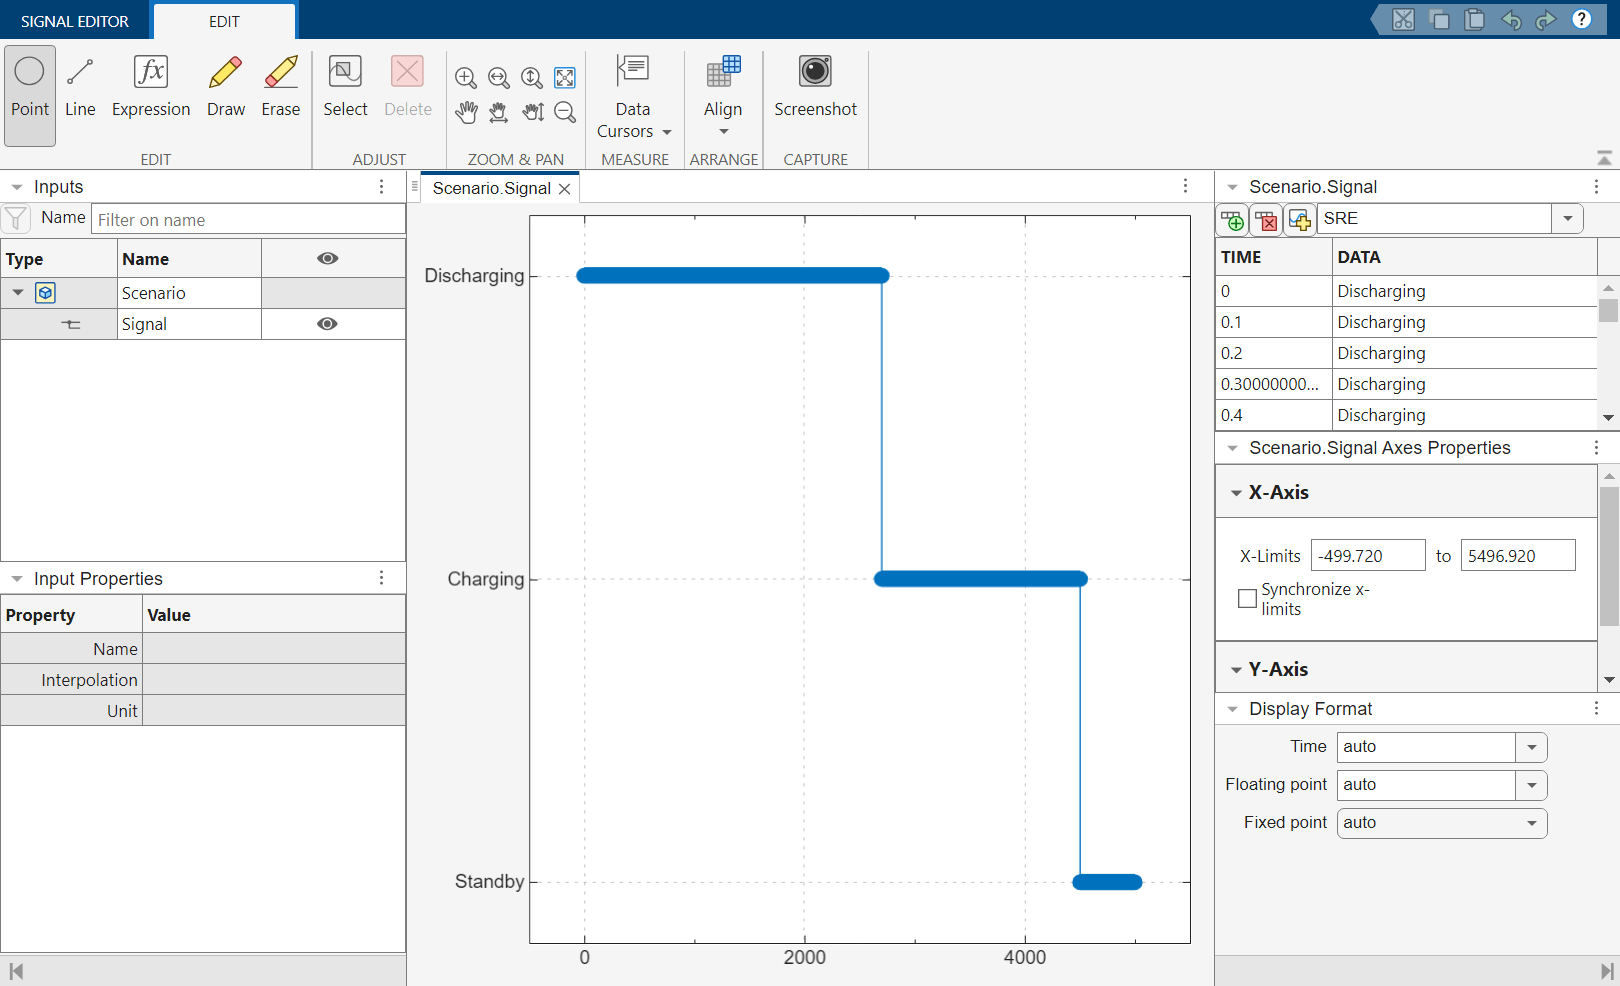1620x986 pixels.
Task: Click the Select tool in Adjust
Action: [x=345, y=89]
